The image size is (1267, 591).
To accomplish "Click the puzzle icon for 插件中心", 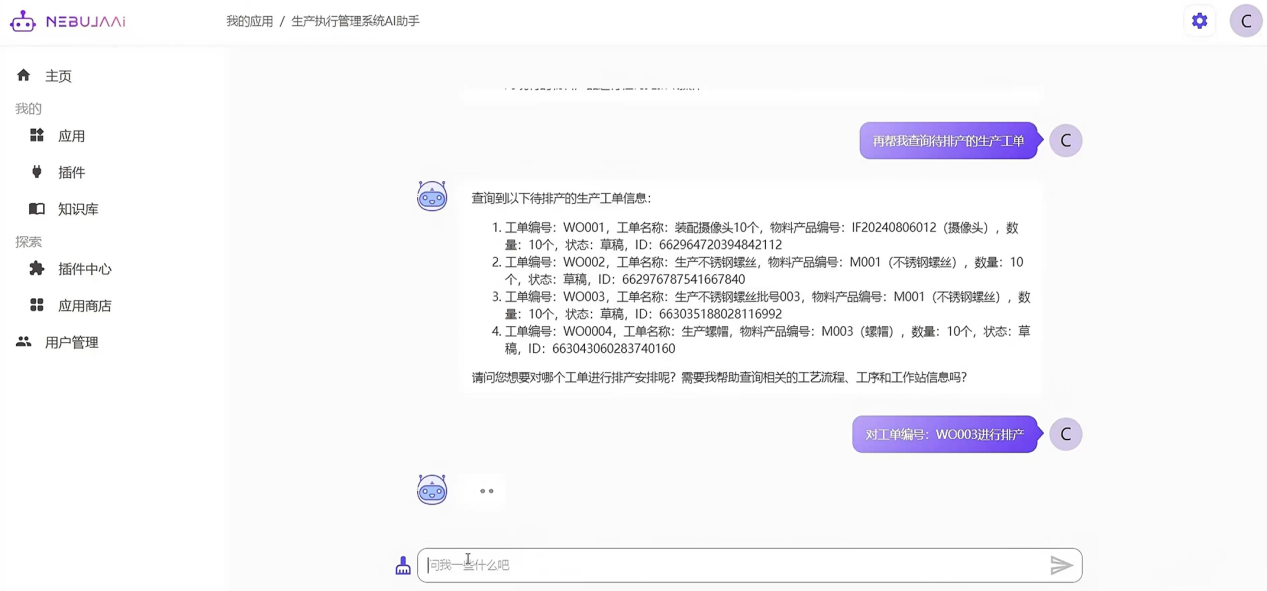I will coord(37,269).
